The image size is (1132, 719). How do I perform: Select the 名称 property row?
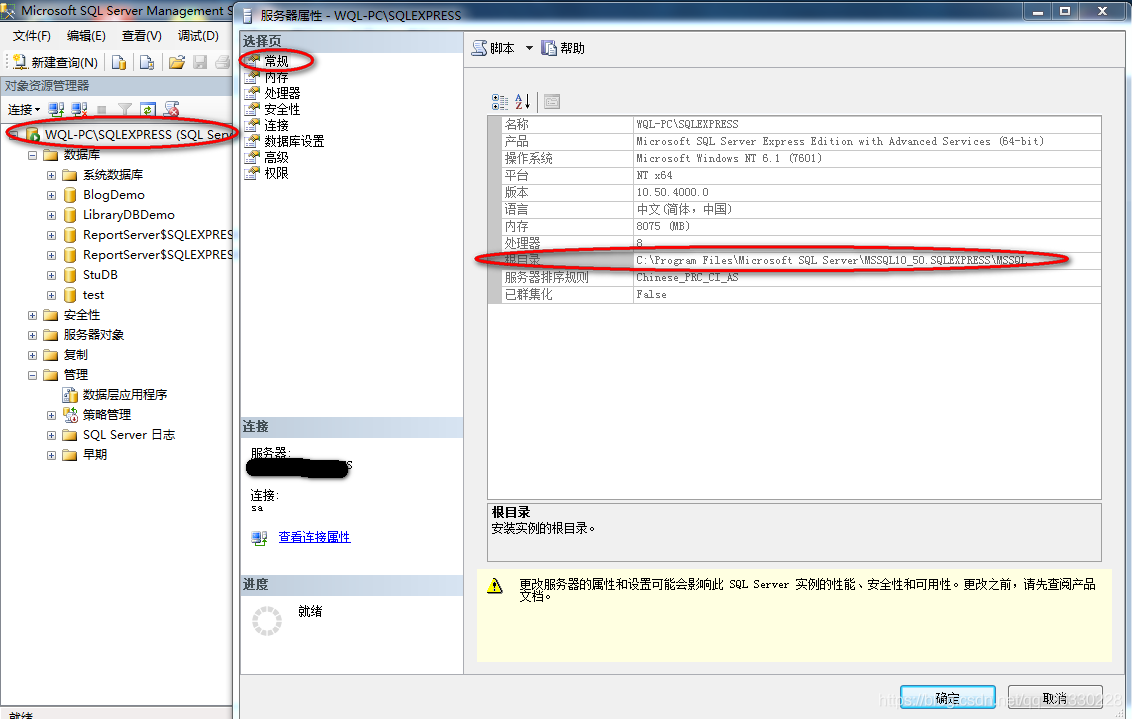801,124
